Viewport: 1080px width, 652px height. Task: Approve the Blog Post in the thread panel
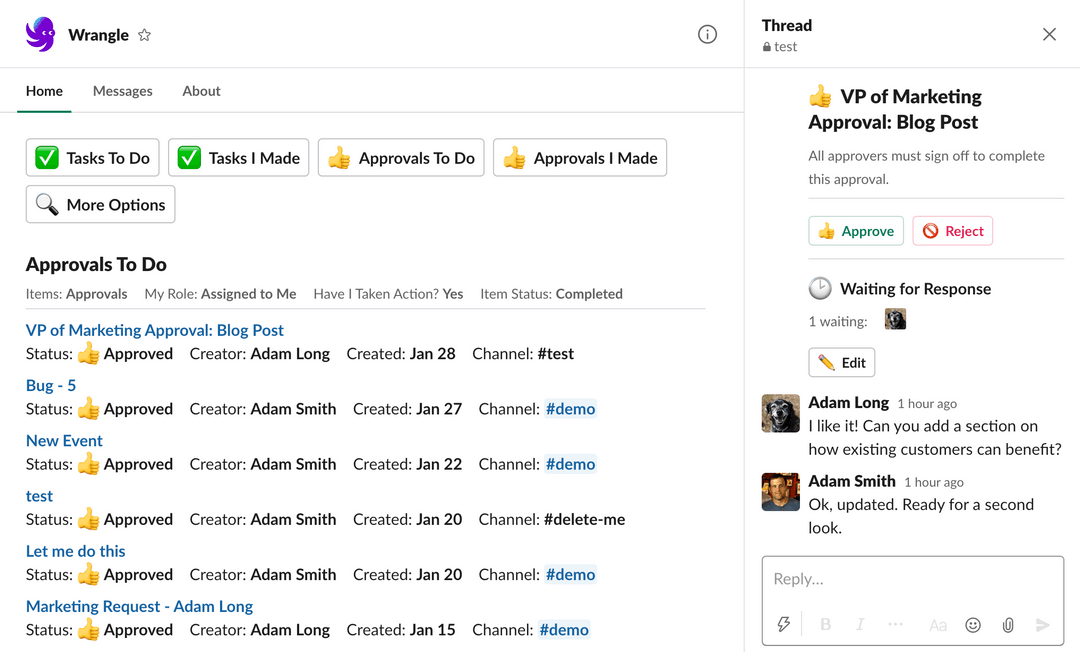856,230
